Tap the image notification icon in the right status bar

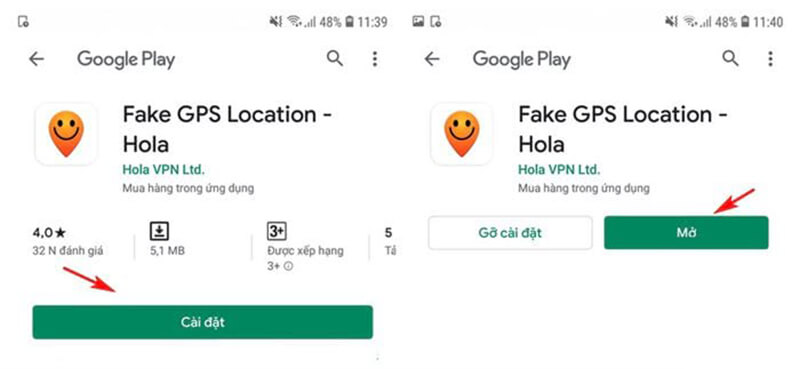tap(418, 21)
